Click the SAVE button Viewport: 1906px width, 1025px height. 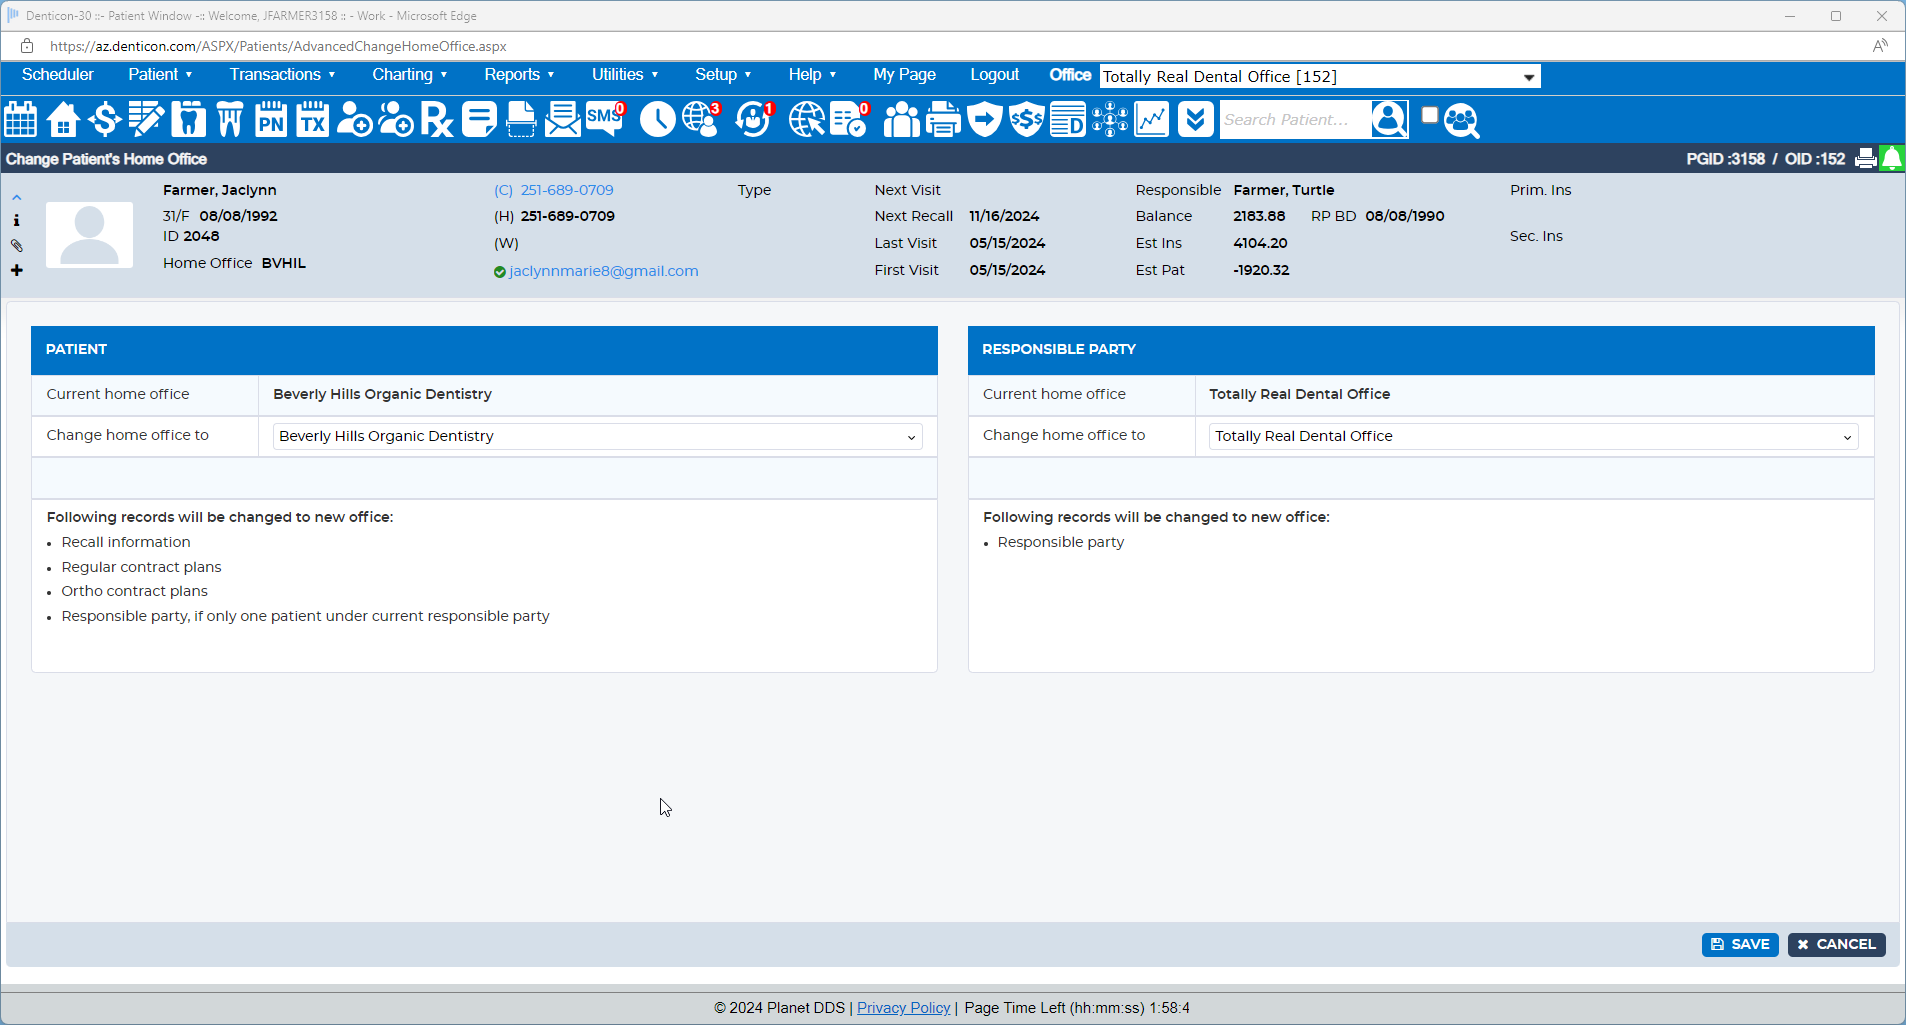[x=1739, y=944]
